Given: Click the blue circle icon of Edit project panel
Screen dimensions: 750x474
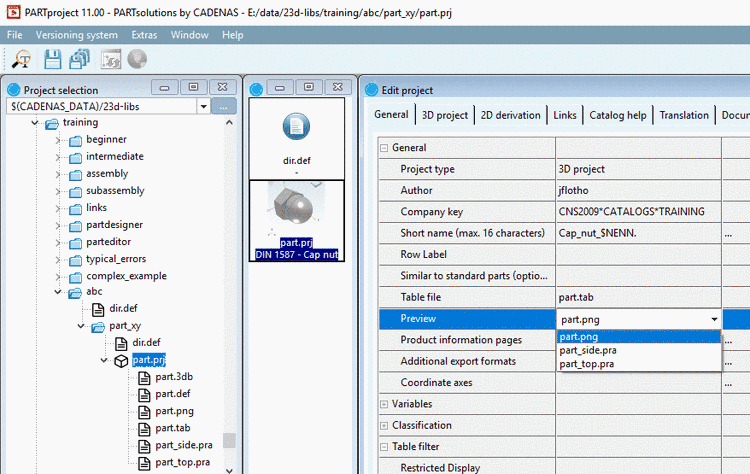Looking at the screenshot, I should [x=371, y=89].
